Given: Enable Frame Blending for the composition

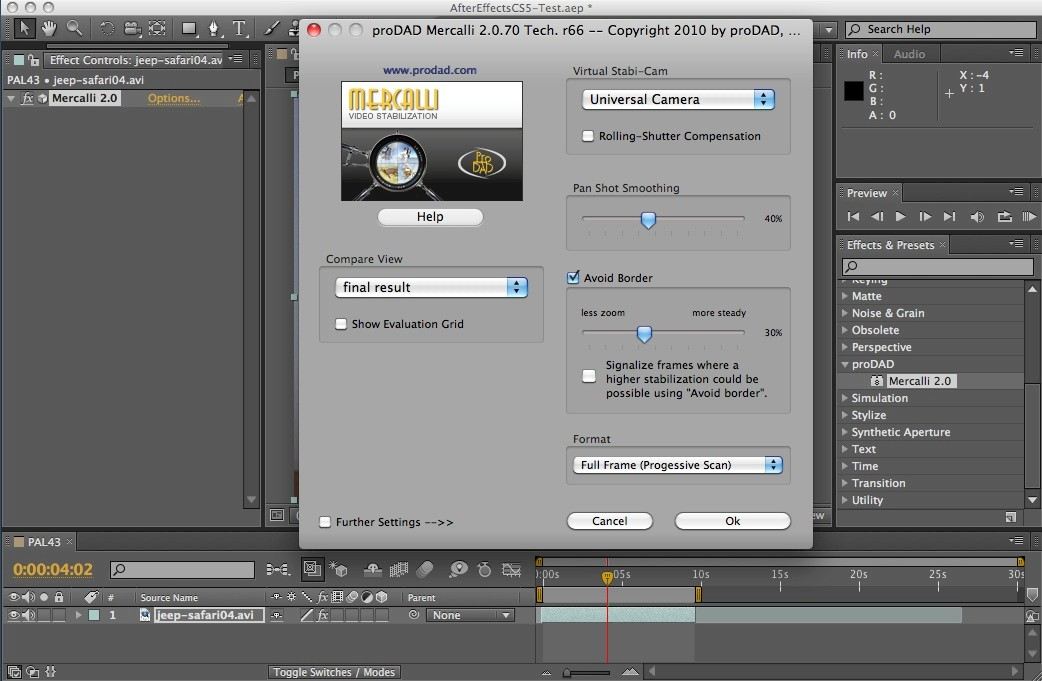Looking at the screenshot, I should (399, 569).
